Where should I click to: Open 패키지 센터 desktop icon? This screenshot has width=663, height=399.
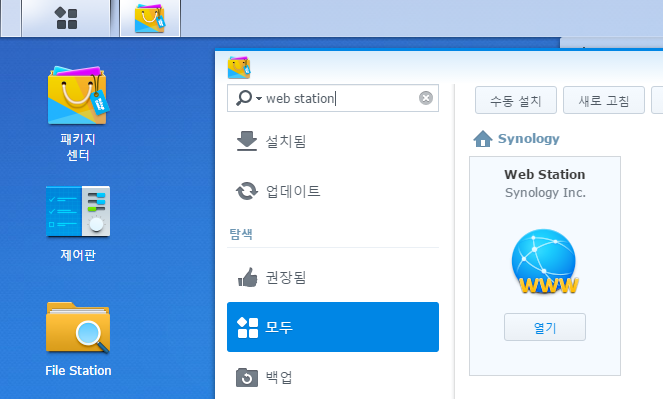pos(78,113)
